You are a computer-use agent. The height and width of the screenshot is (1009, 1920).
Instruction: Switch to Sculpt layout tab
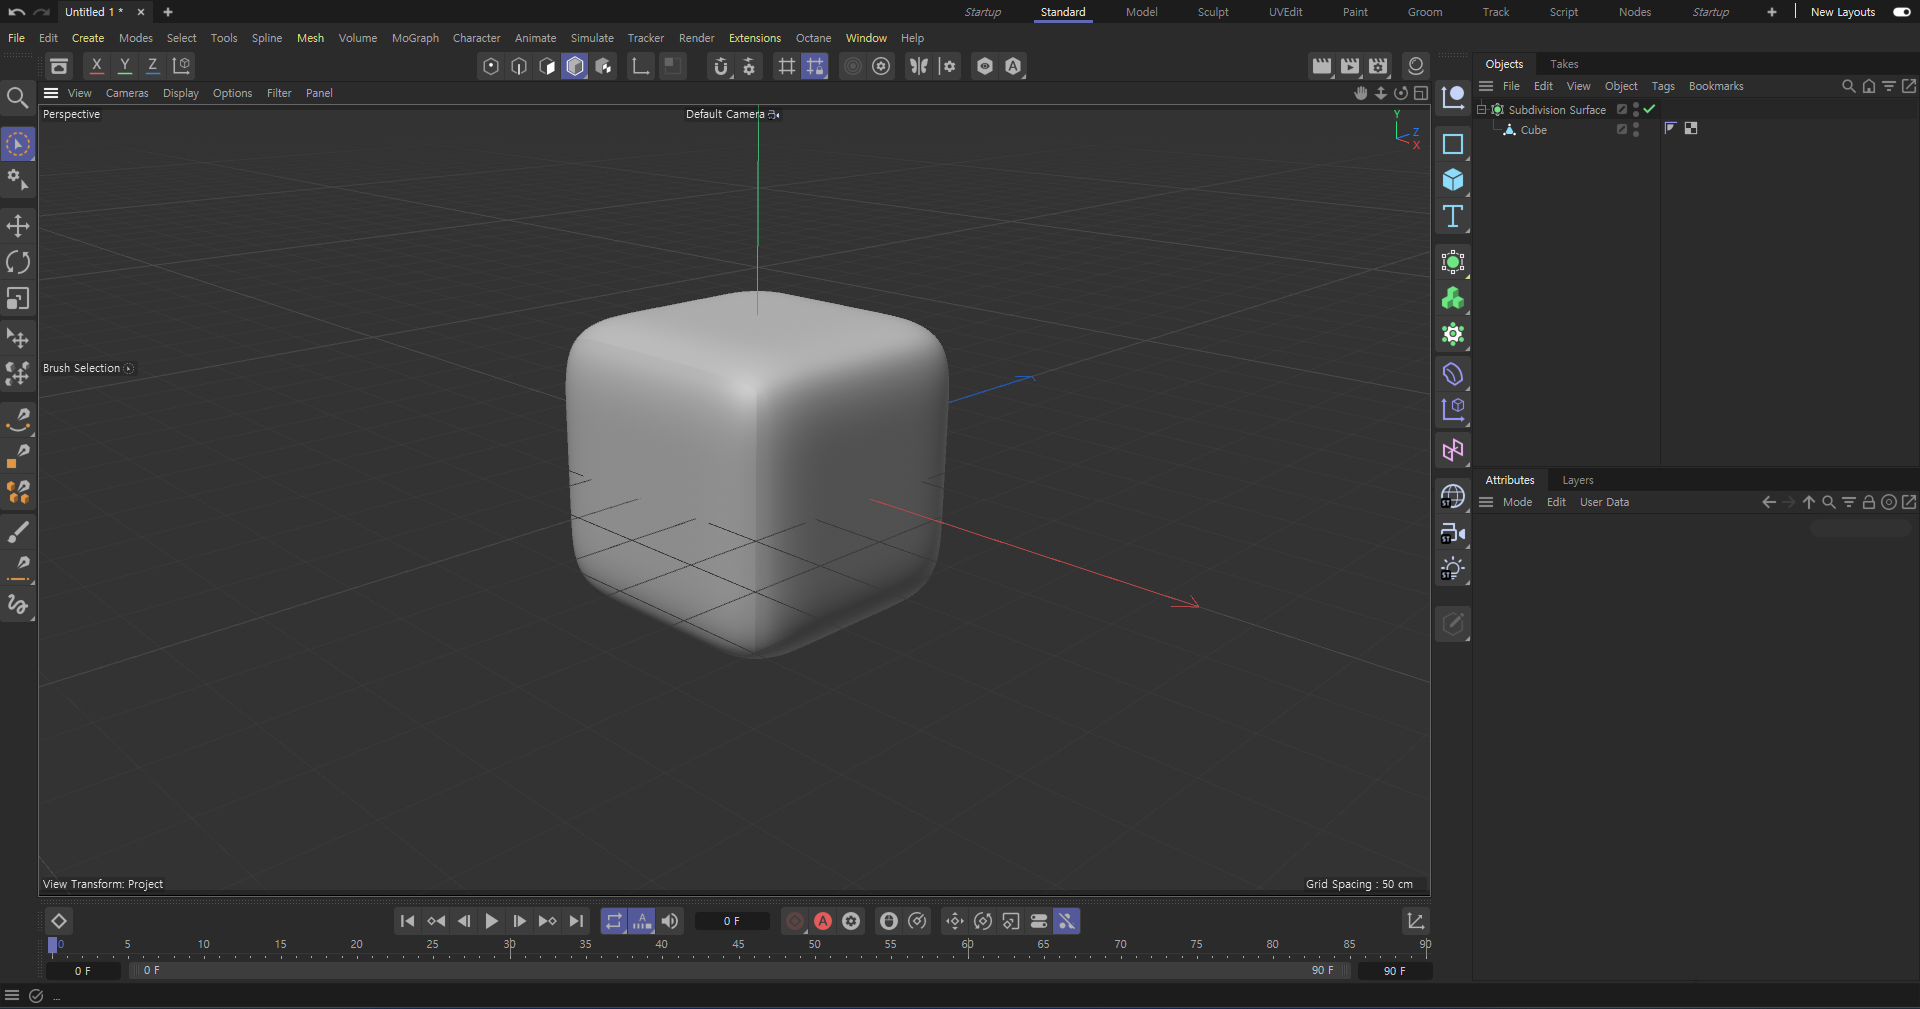[1213, 12]
